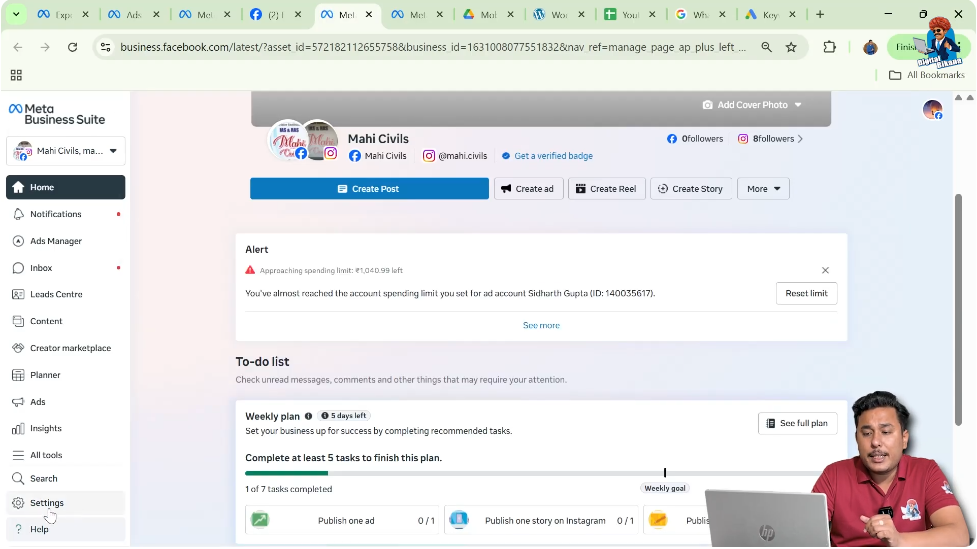The image size is (977, 549).
Task: Click the See more link in Alert
Action: (x=541, y=325)
